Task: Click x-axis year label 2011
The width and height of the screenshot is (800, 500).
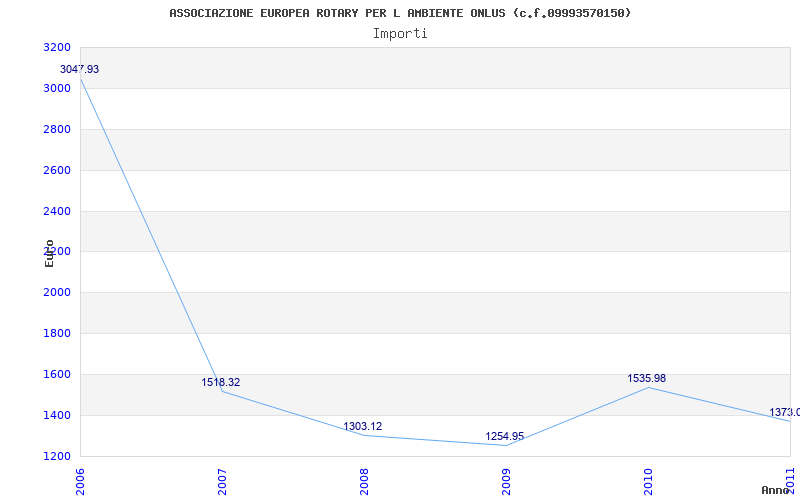Action: pos(790,482)
